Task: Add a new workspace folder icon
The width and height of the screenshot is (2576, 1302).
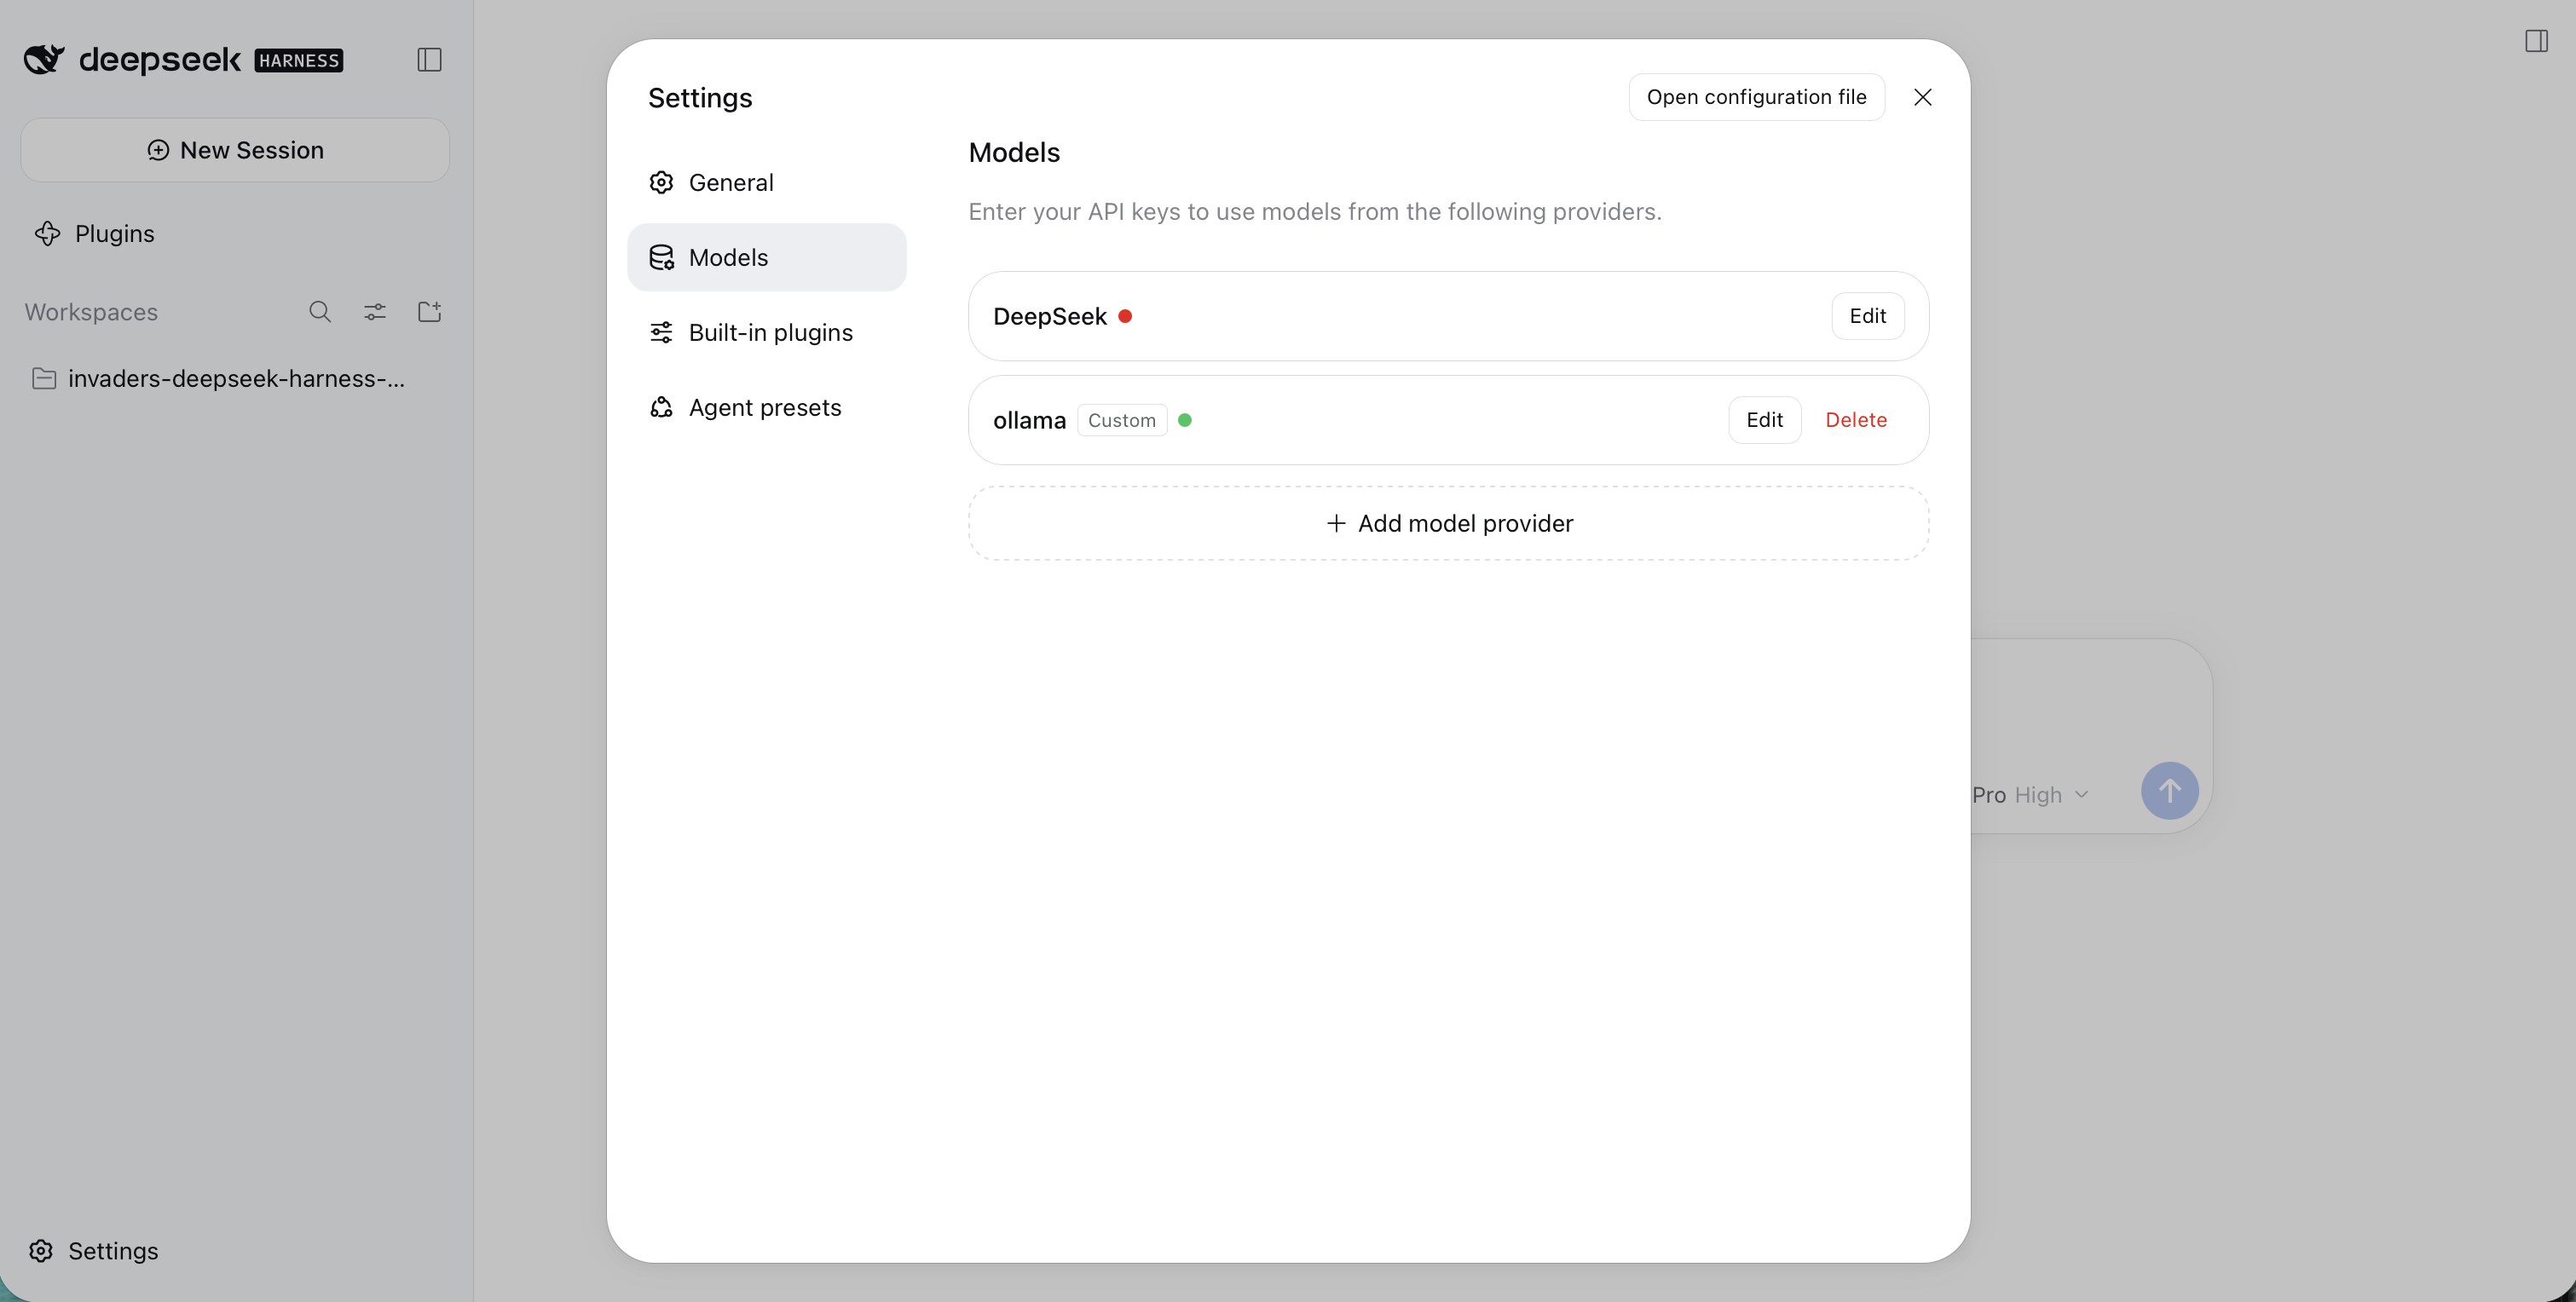Action: pos(430,311)
